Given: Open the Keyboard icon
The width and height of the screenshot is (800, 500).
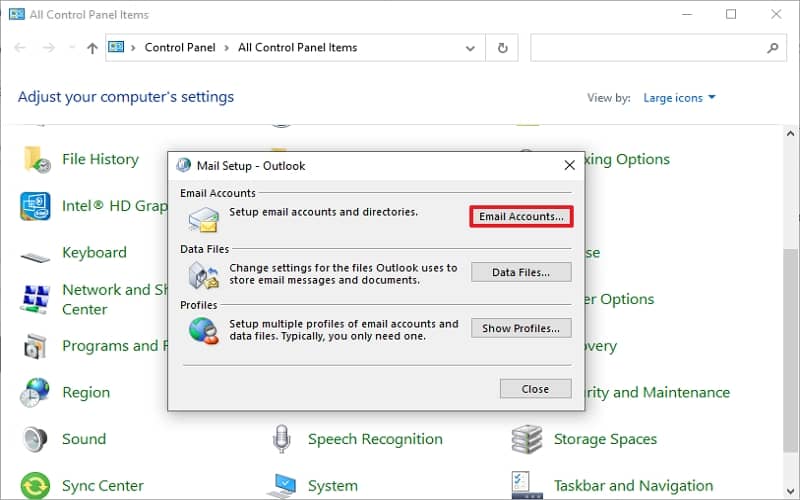Looking at the screenshot, I should point(35,256).
